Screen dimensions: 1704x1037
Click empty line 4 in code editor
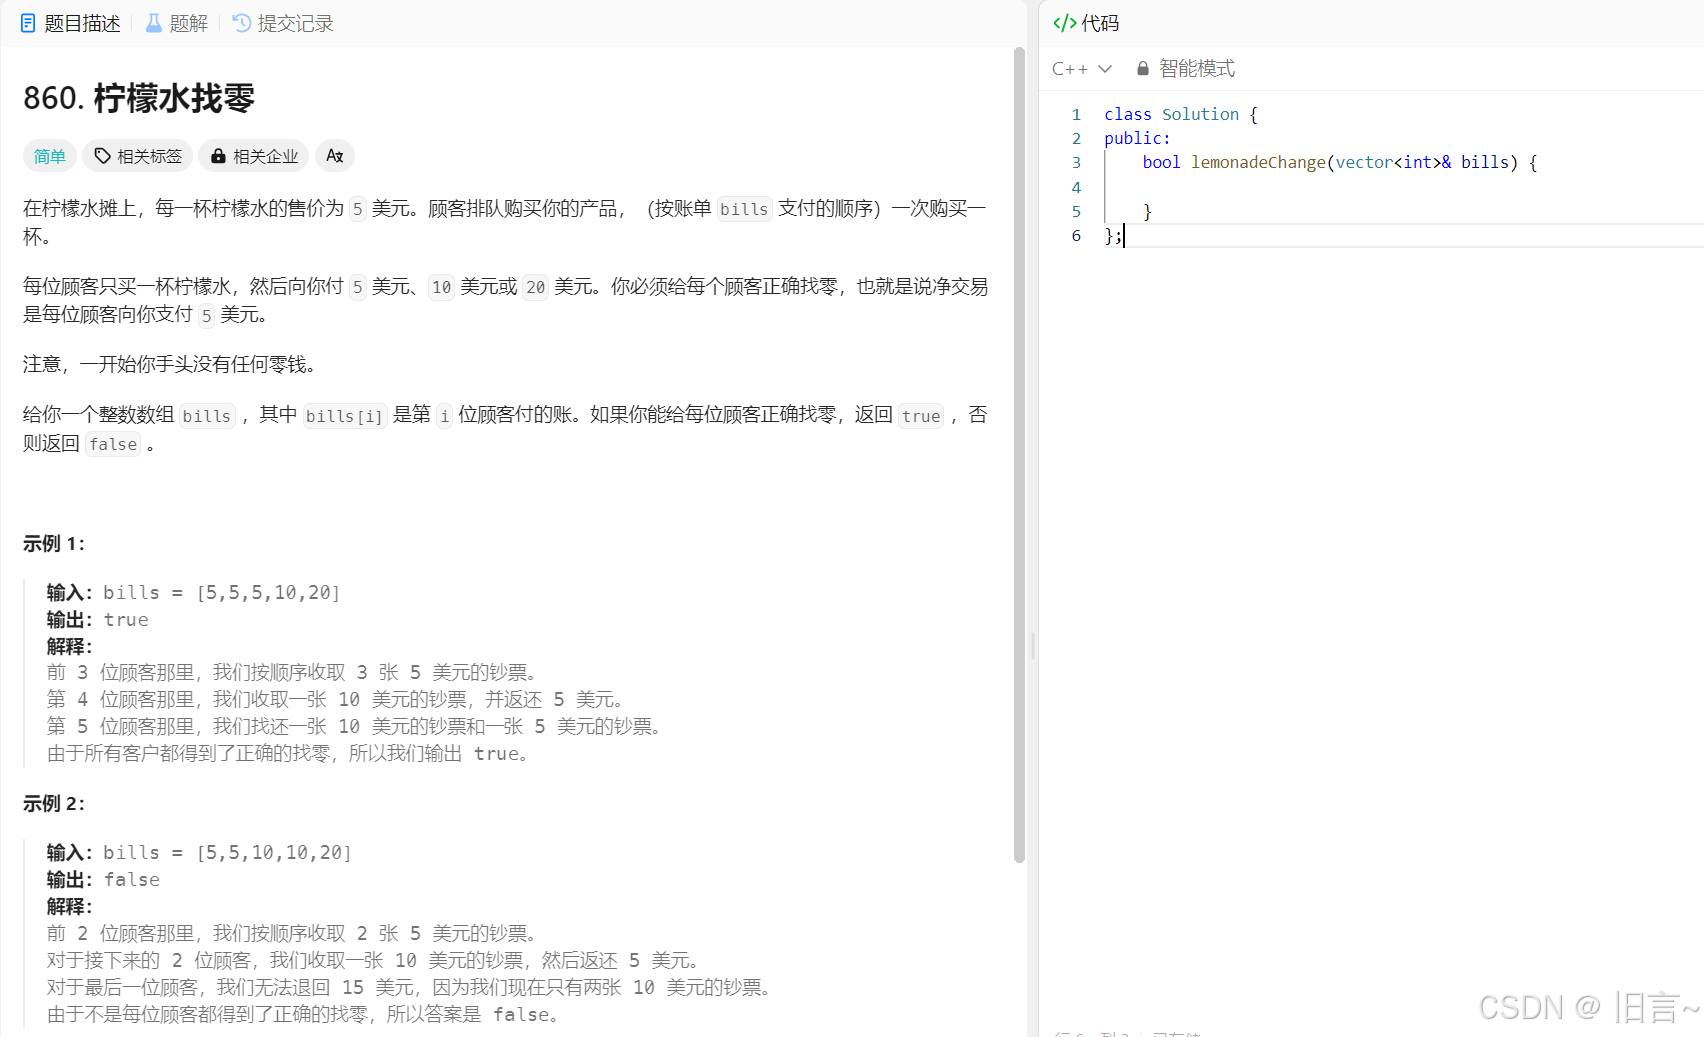tap(1300, 187)
